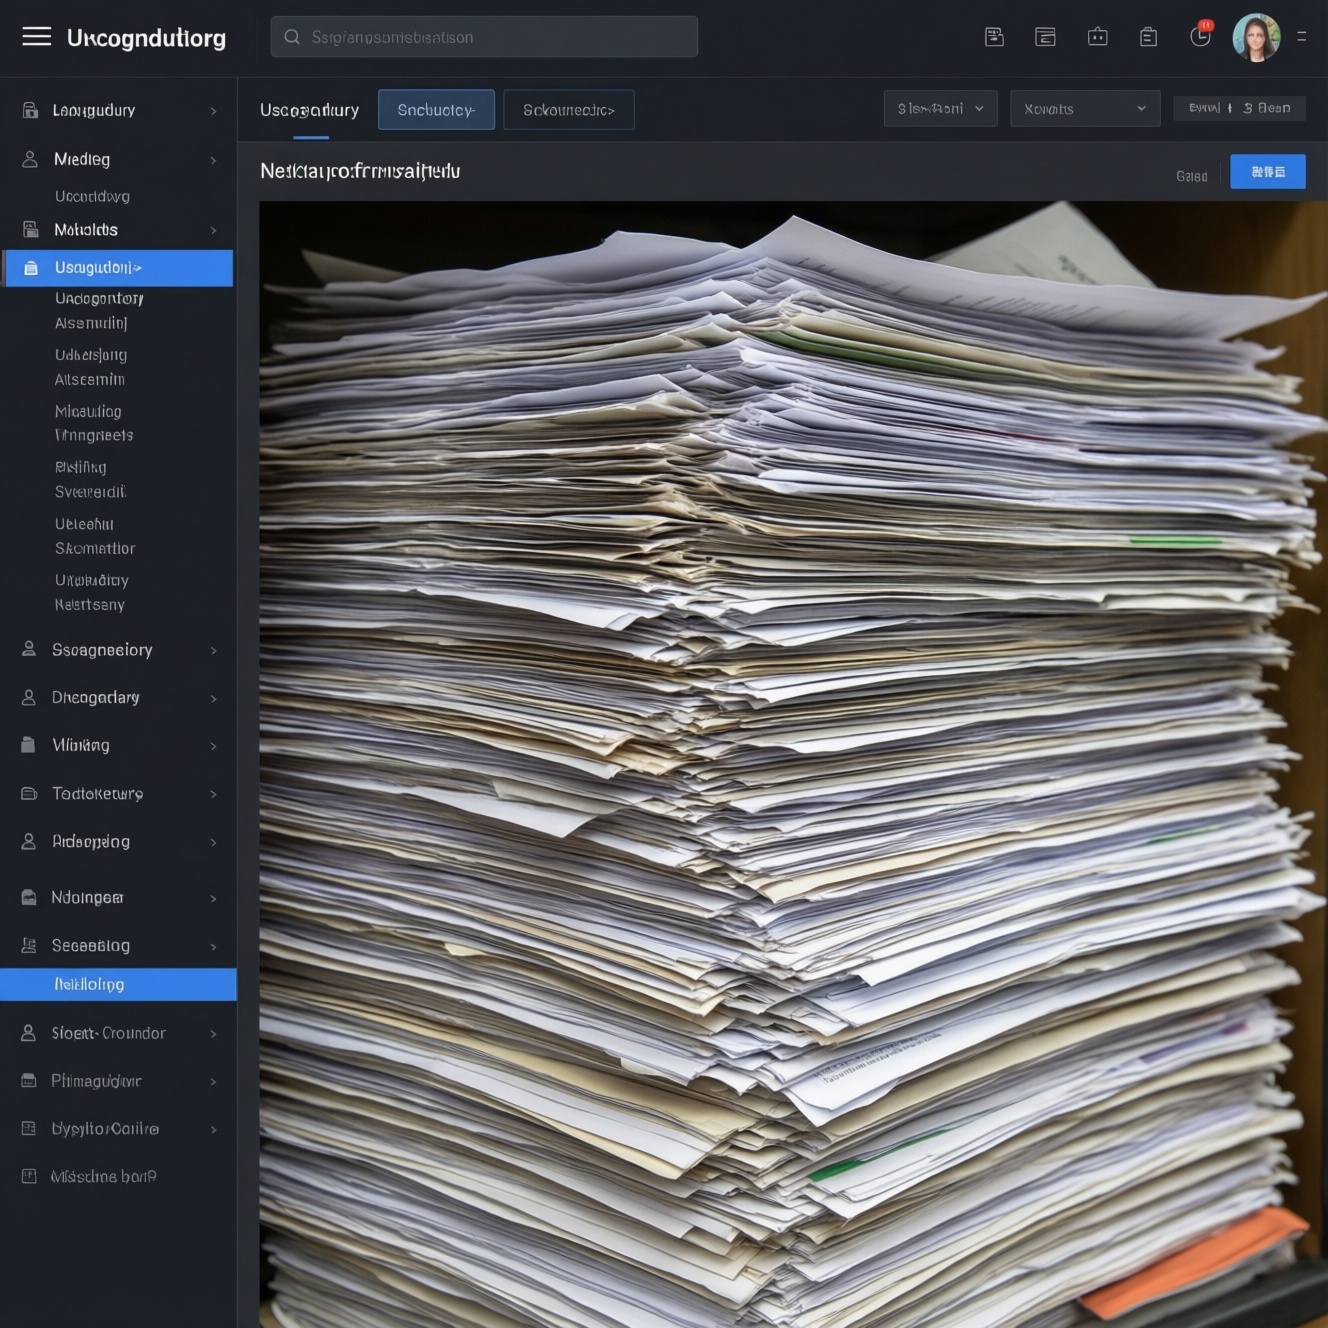Click the briefcase icon in top bar
This screenshot has width=1328, height=1328.
[x=1097, y=37]
